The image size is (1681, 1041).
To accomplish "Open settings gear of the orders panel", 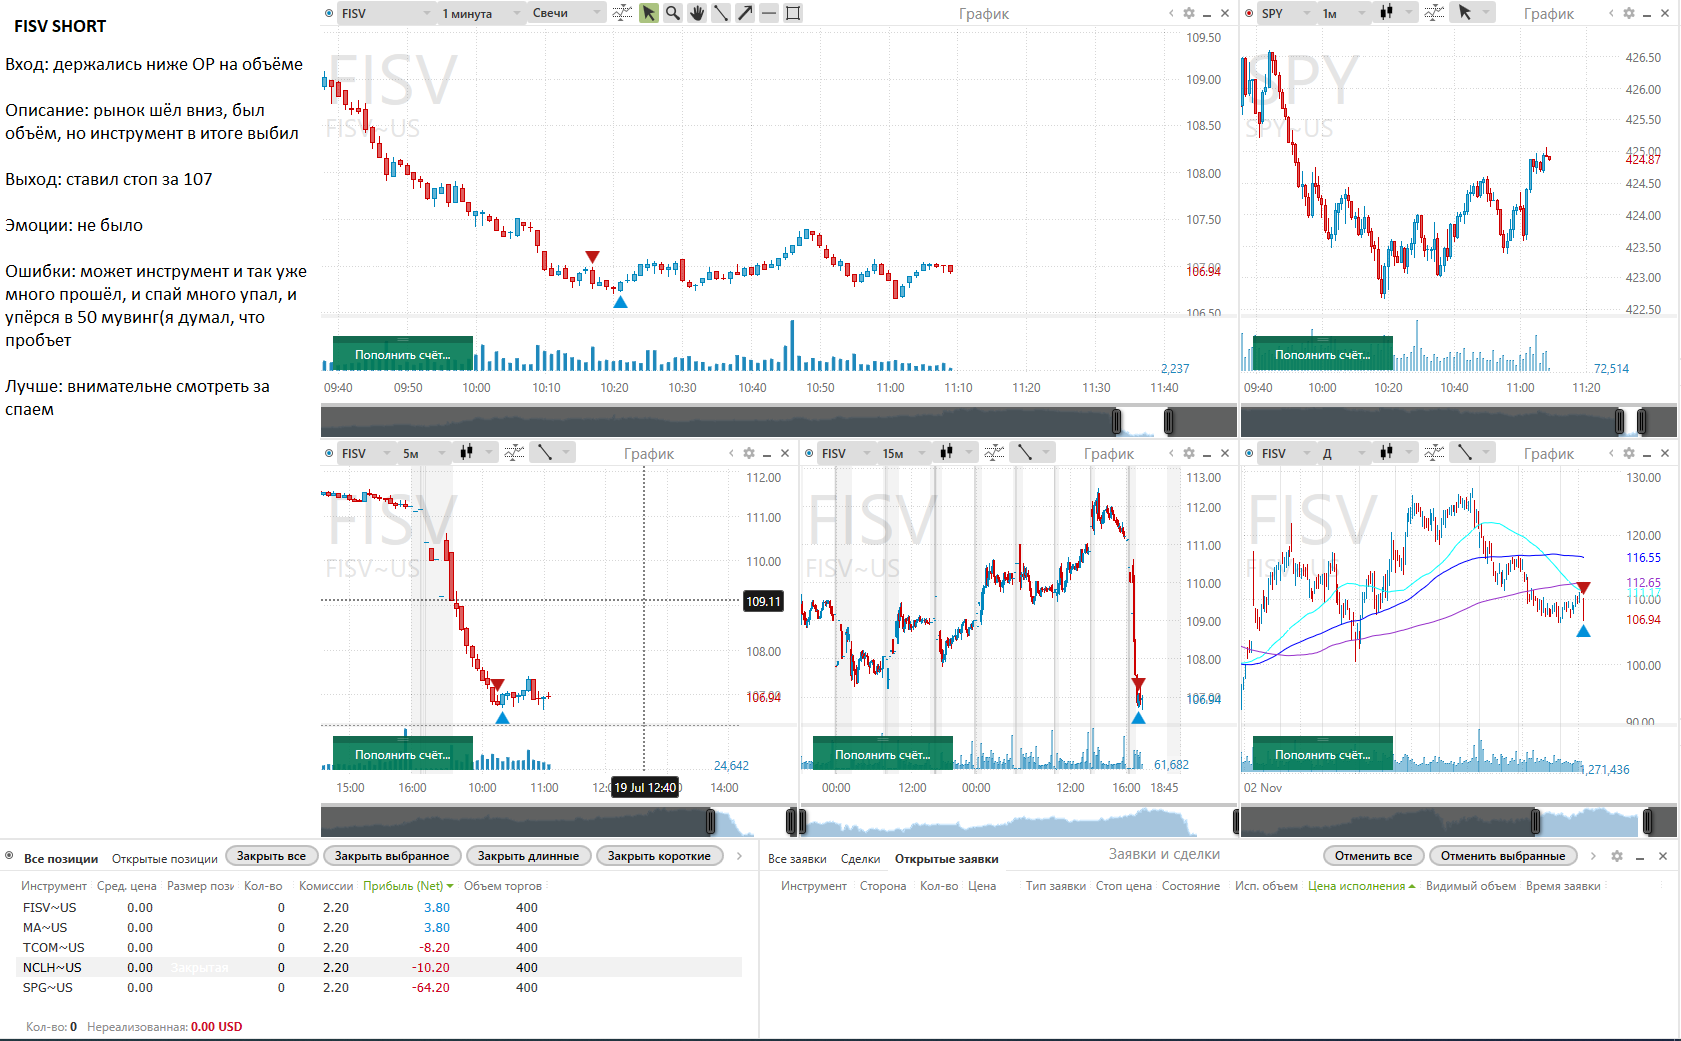I will pyautogui.click(x=1617, y=856).
